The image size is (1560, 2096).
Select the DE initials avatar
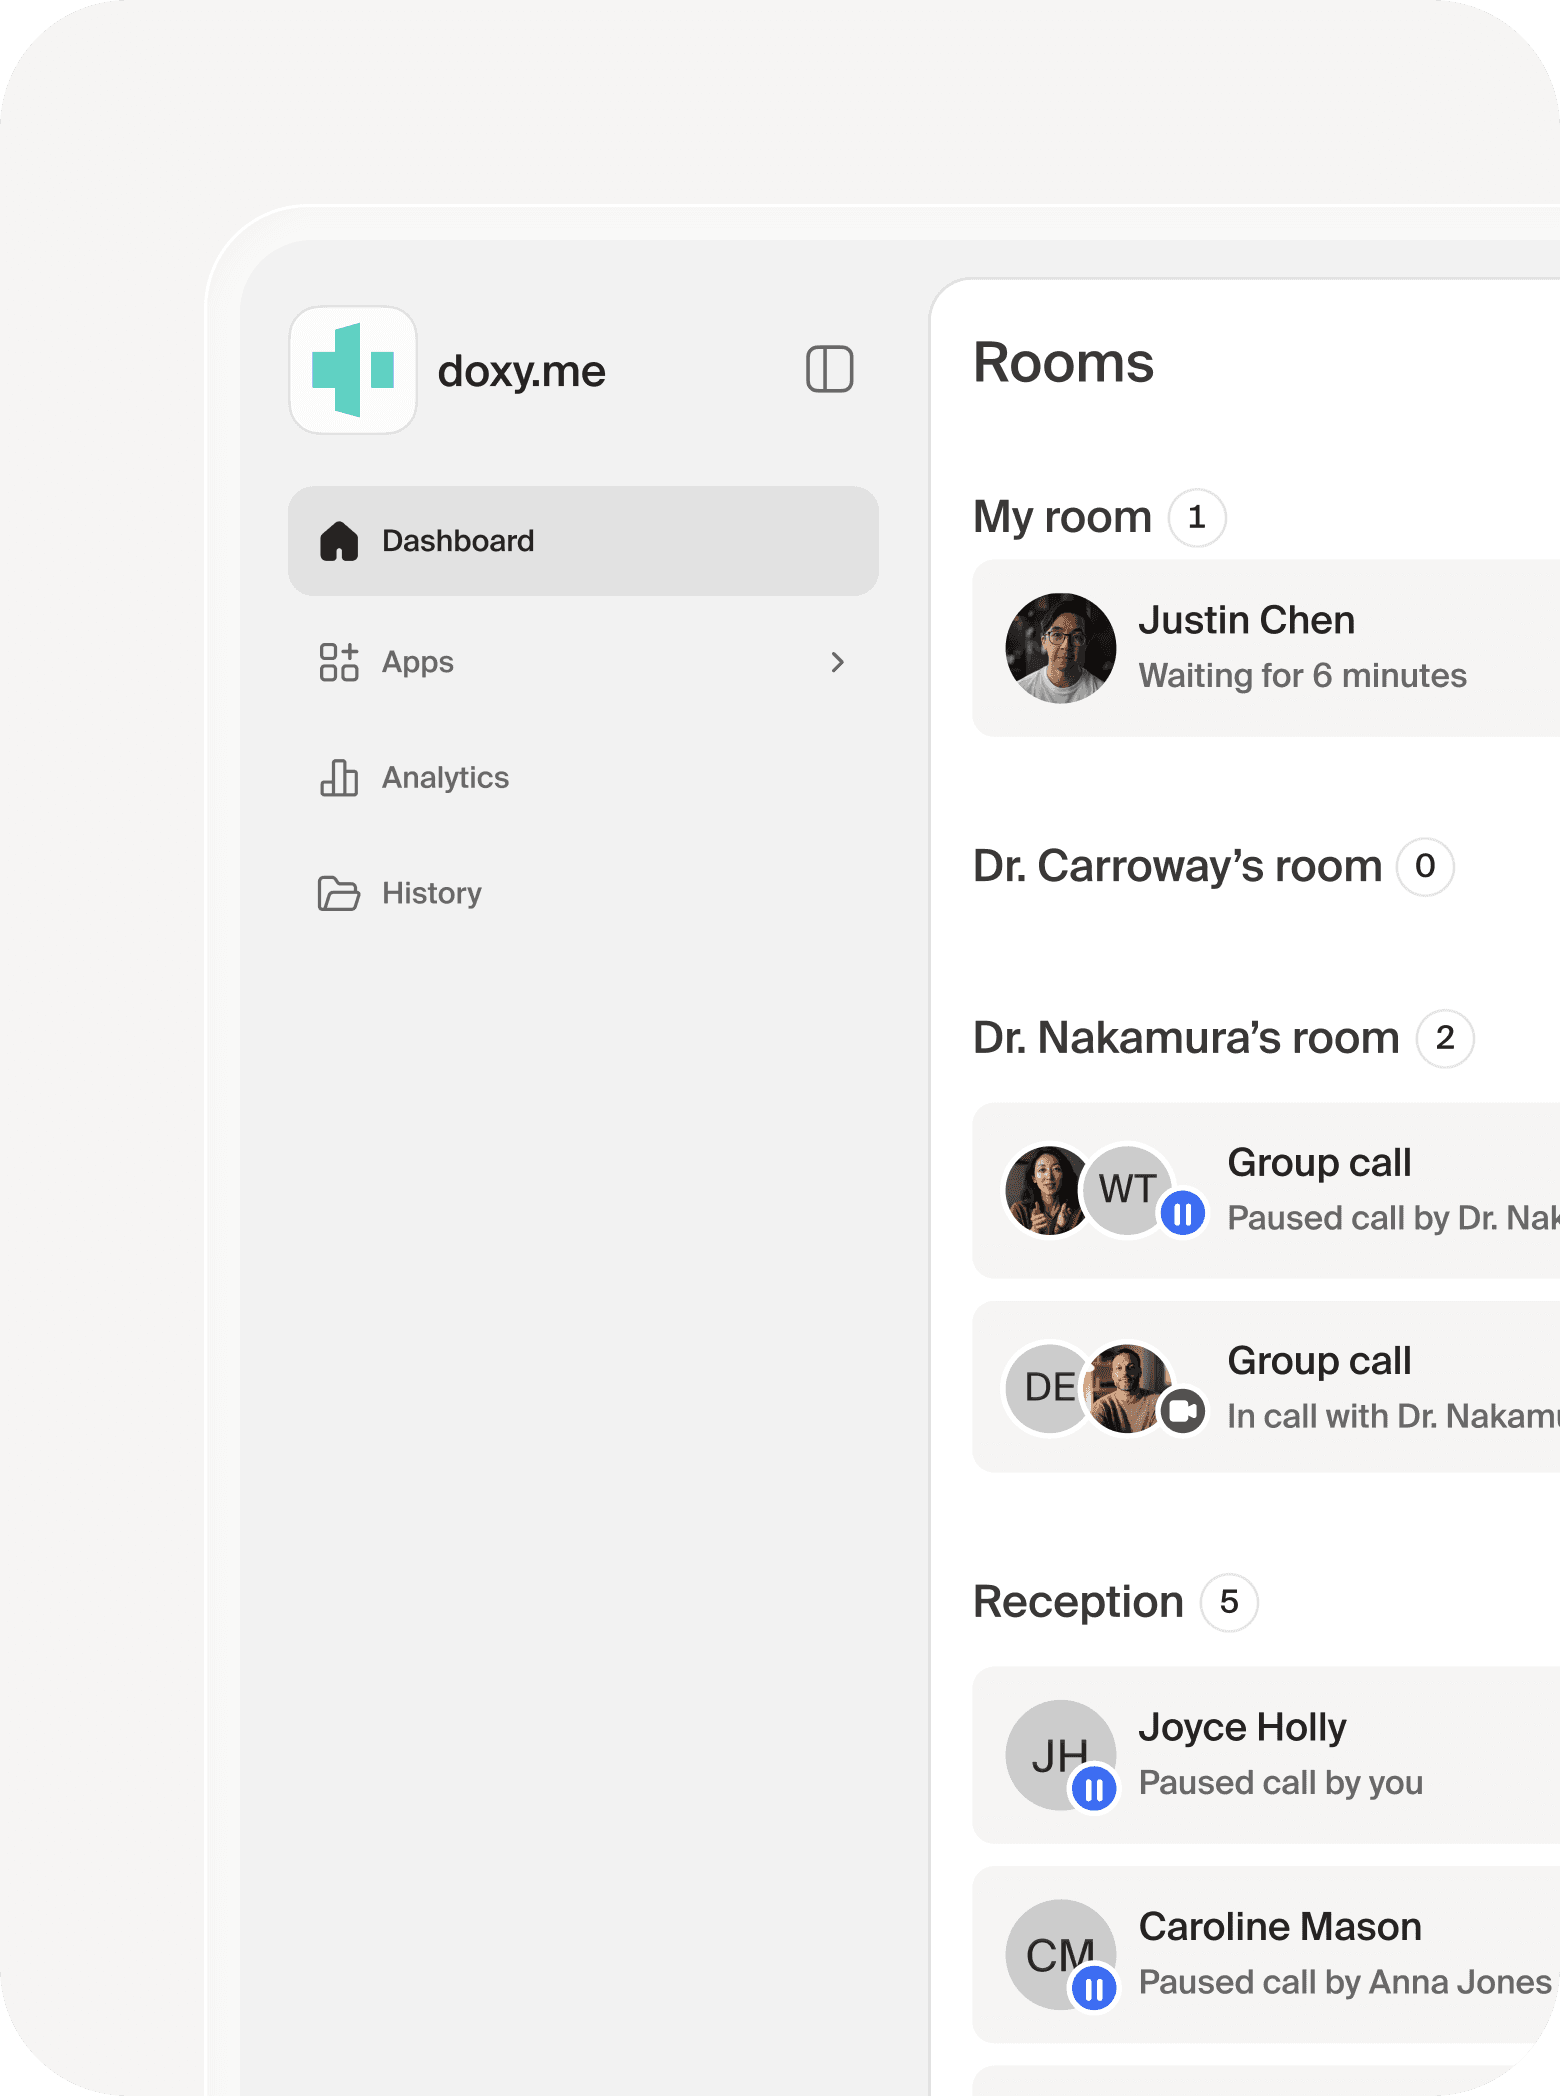point(1048,1388)
